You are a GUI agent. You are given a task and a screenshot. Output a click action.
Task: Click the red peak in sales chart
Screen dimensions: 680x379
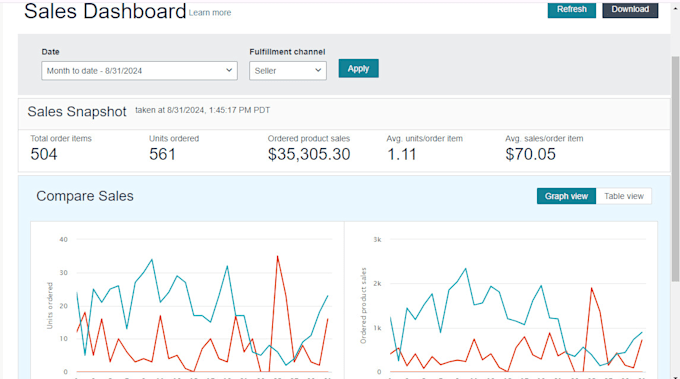(592, 288)
